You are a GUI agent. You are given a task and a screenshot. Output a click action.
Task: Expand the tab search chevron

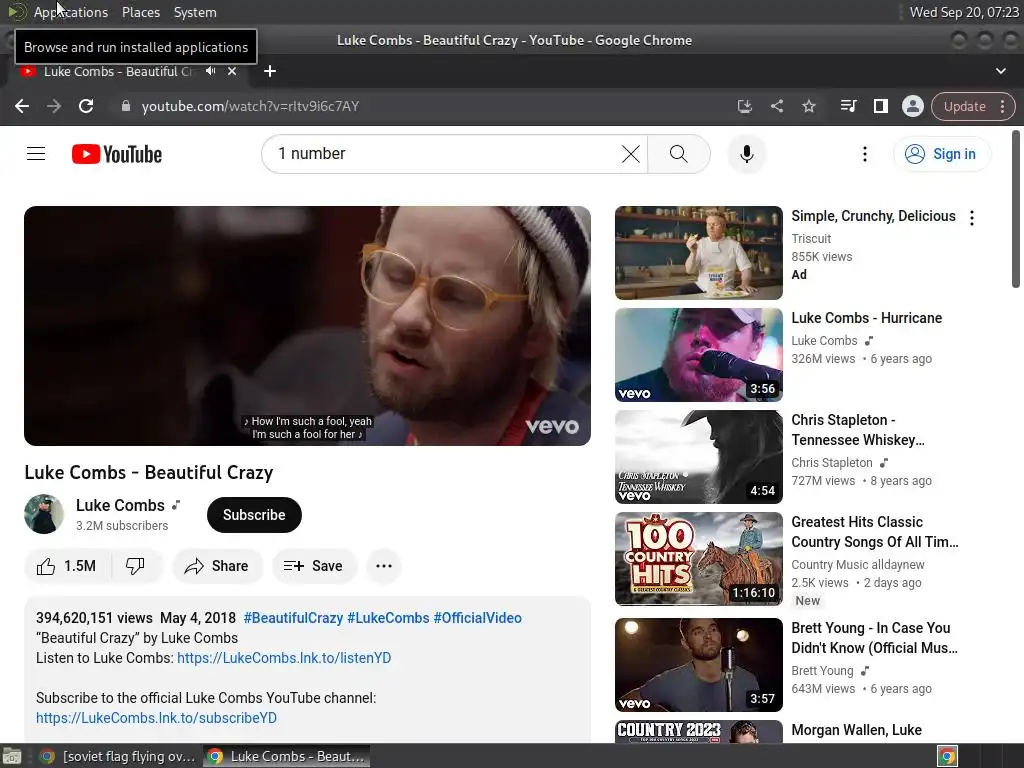(x=1000, y=71)
